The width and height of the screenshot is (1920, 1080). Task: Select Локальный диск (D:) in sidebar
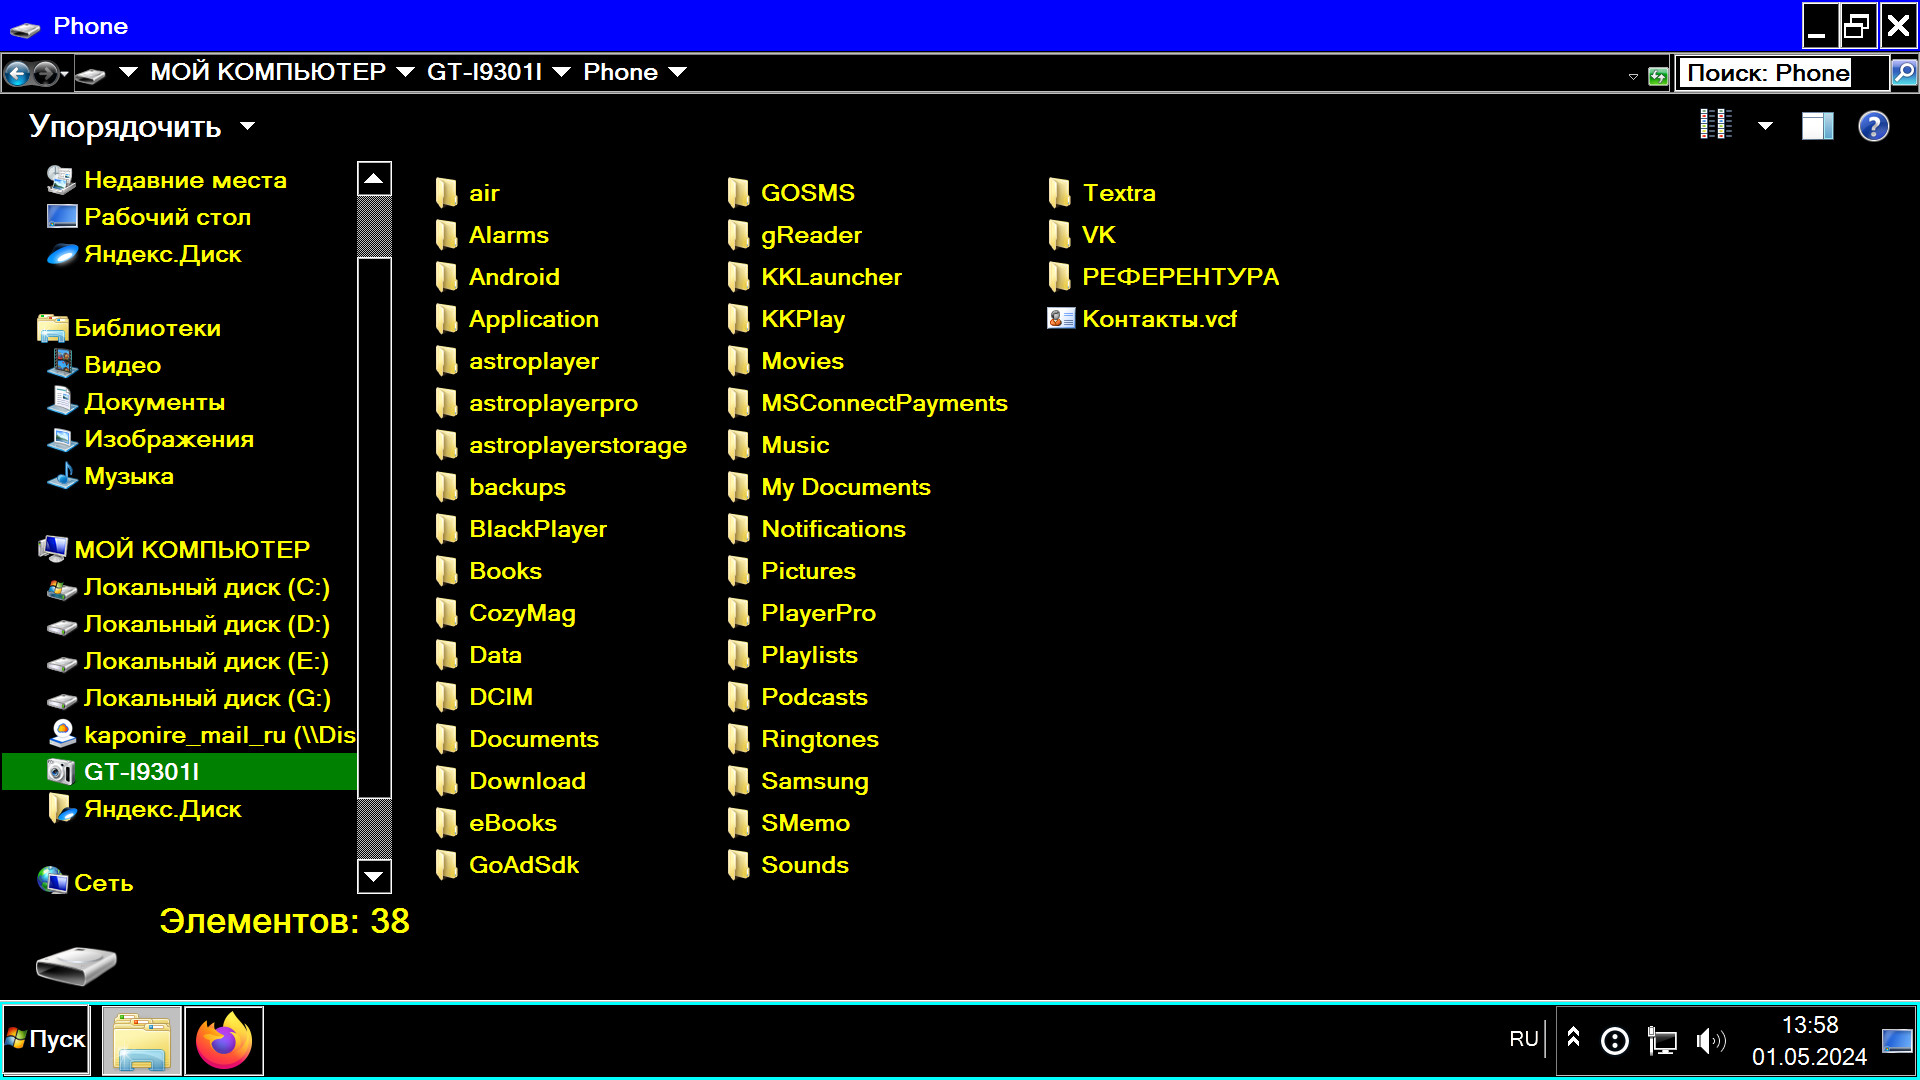point(205,624)
